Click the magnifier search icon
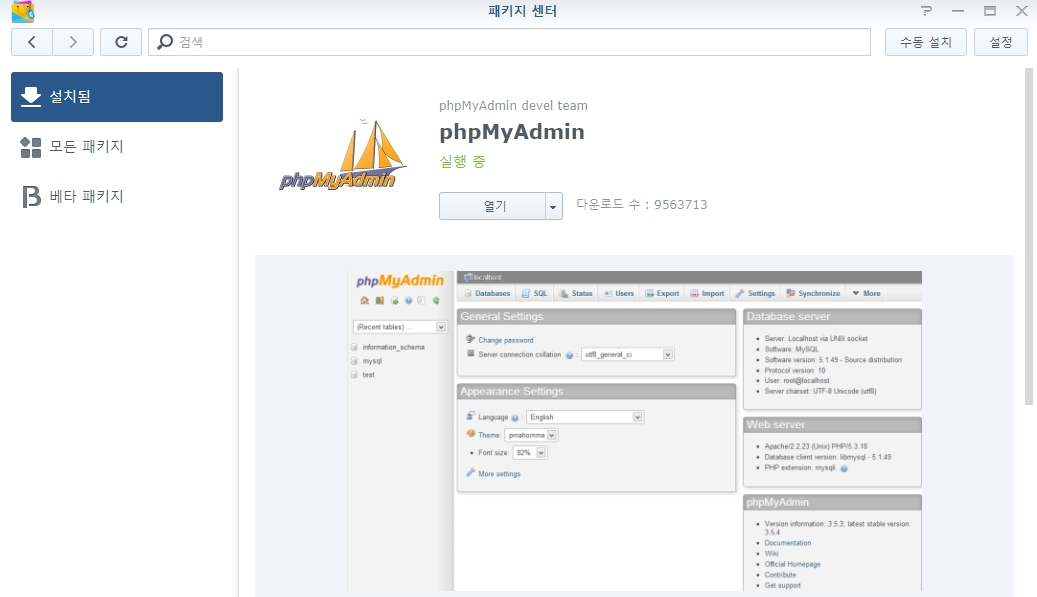This screenshot has width=1037, height=597. [165, 42]
